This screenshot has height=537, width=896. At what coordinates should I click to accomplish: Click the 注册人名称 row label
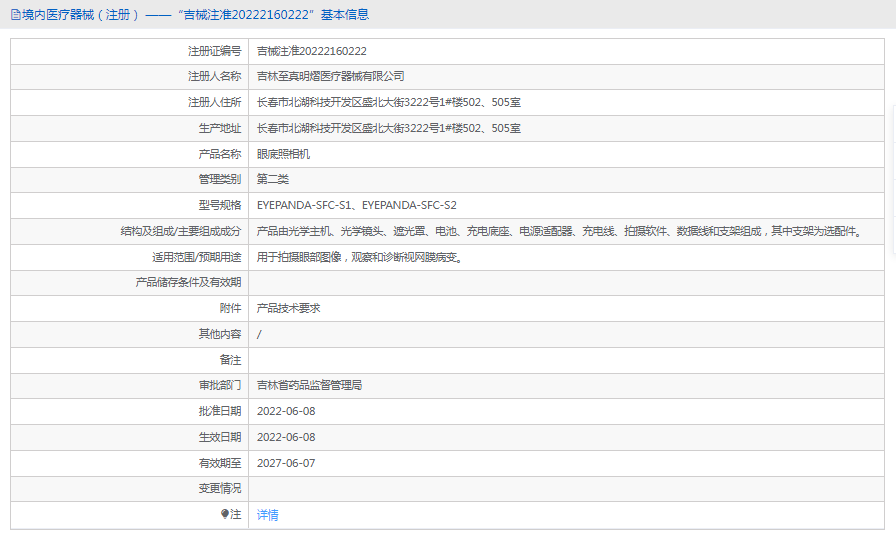click(215, 77)
